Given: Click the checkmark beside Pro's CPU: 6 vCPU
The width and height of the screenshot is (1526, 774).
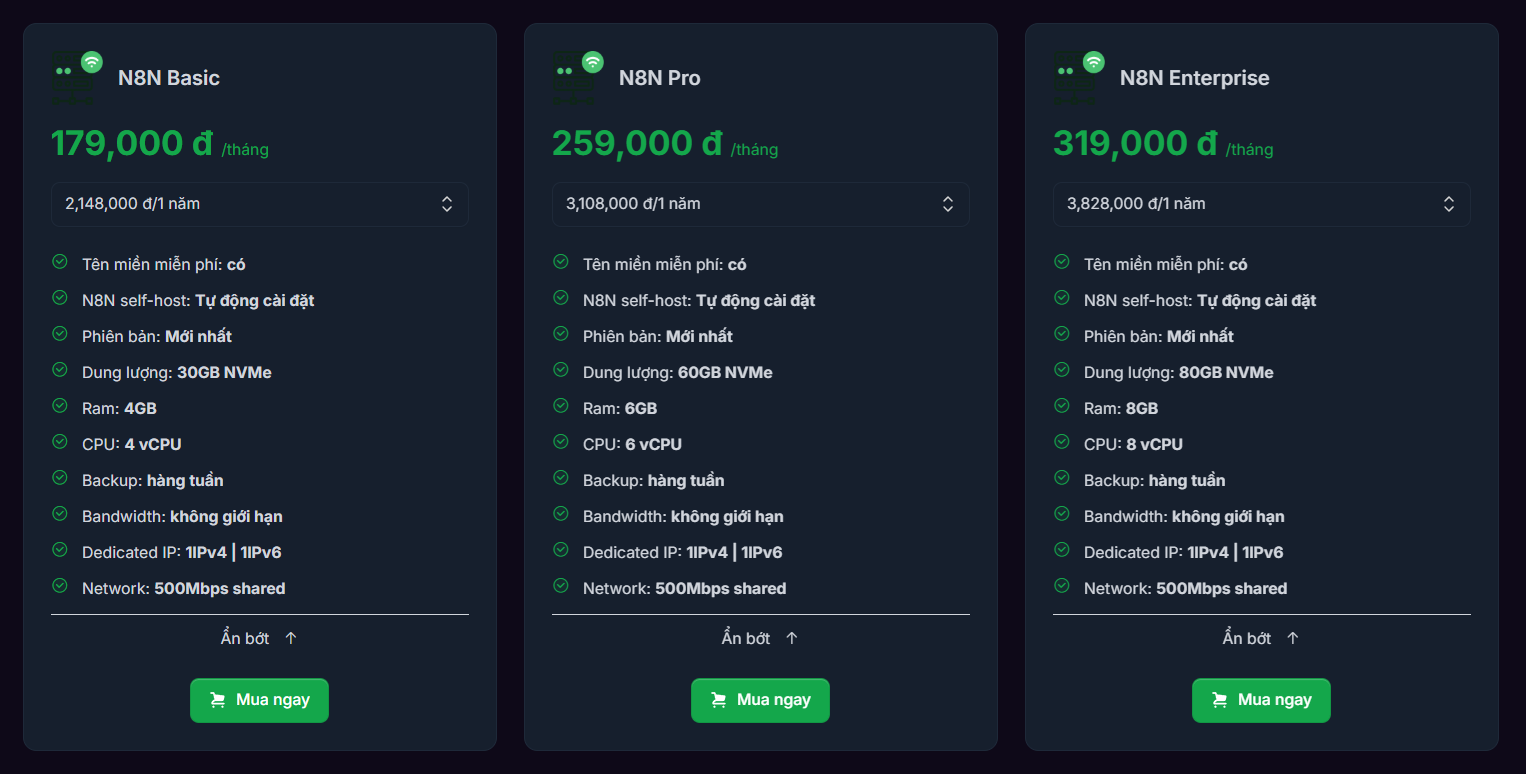Looking at the screenshot, I should 561,442.
